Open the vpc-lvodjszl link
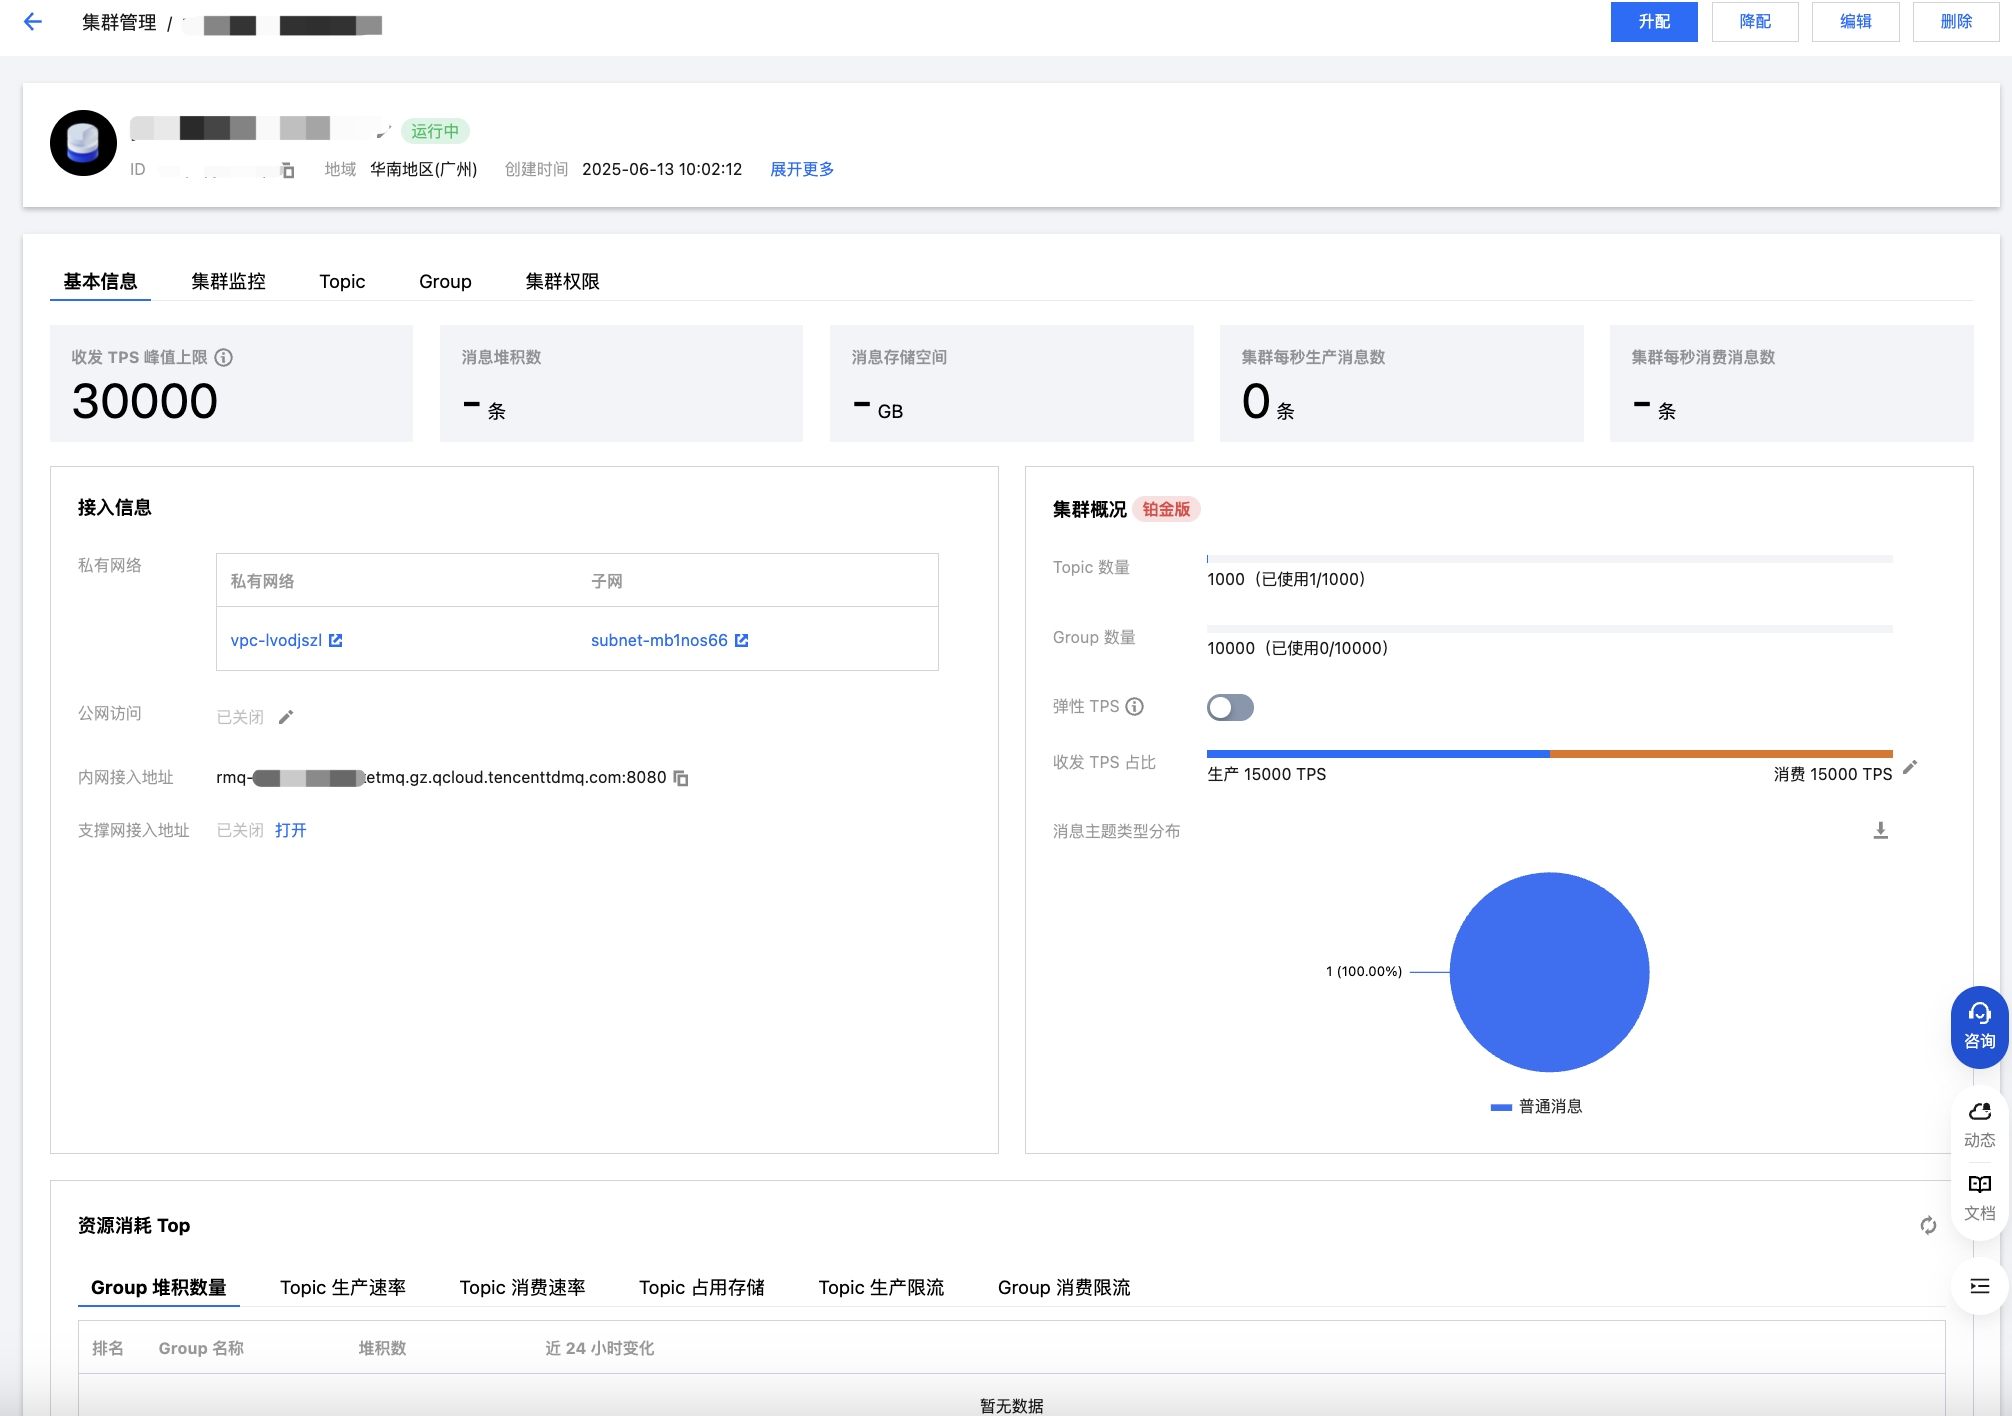The width and height of the screenshot is (2012, 1416). click(x=277, y=641)
